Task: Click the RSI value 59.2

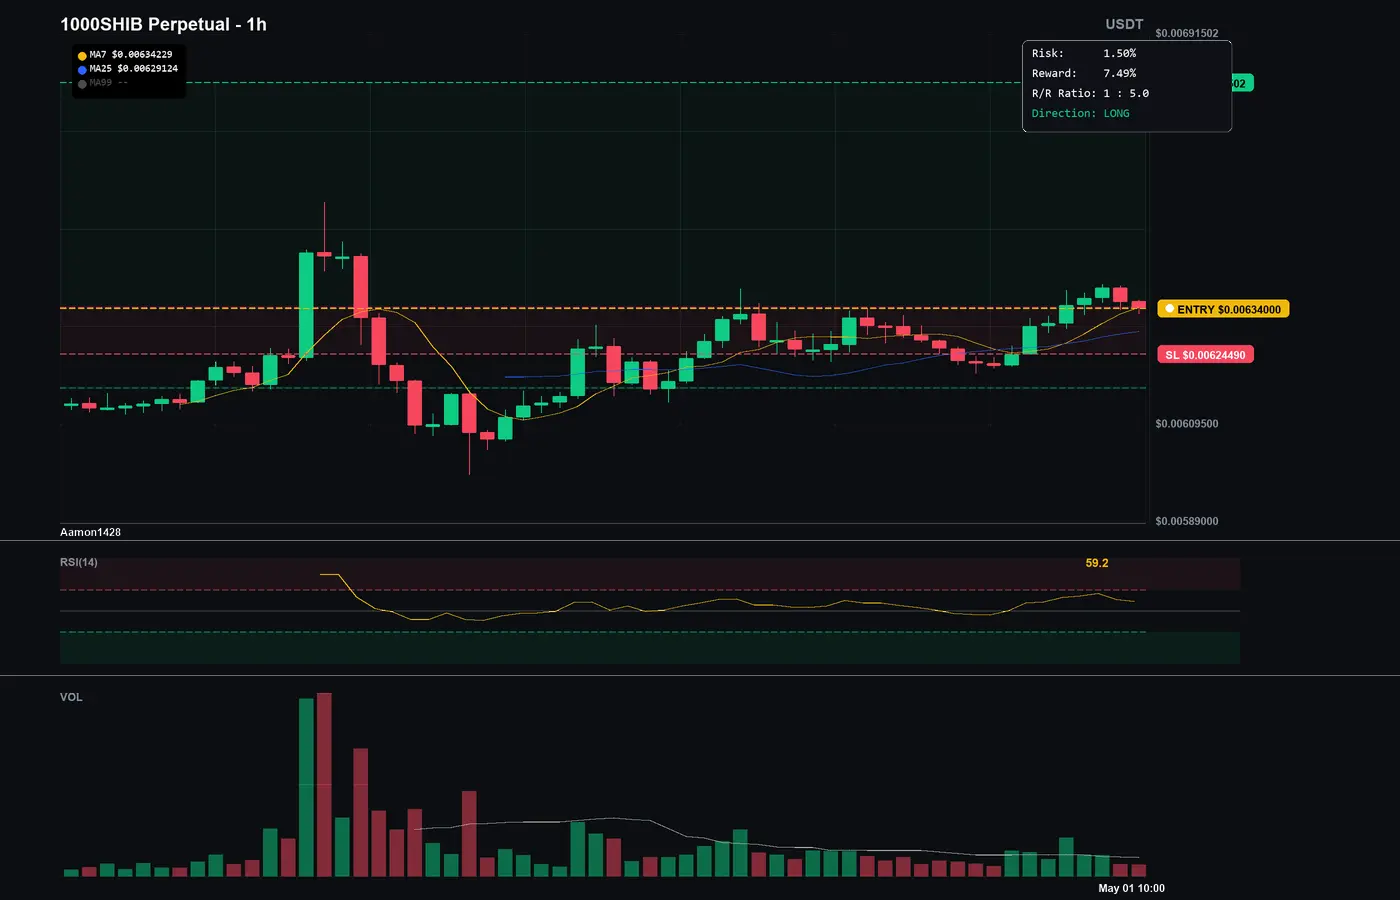Action: point(1097,563)
